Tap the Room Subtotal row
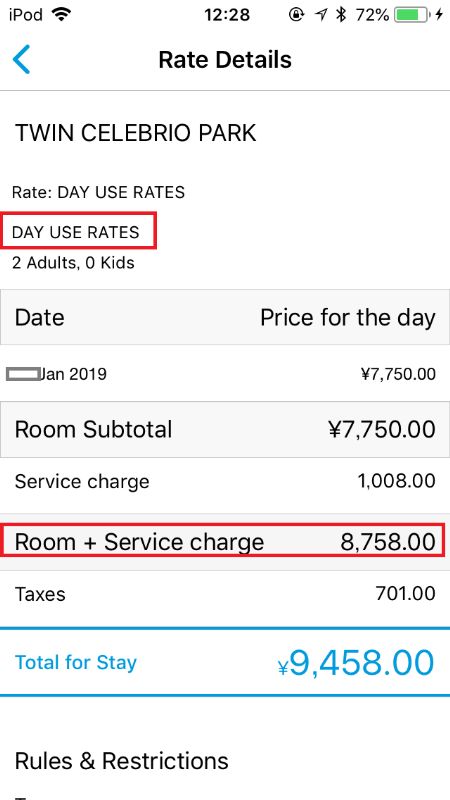Screen dimensions: 450x800 [225, 430]
